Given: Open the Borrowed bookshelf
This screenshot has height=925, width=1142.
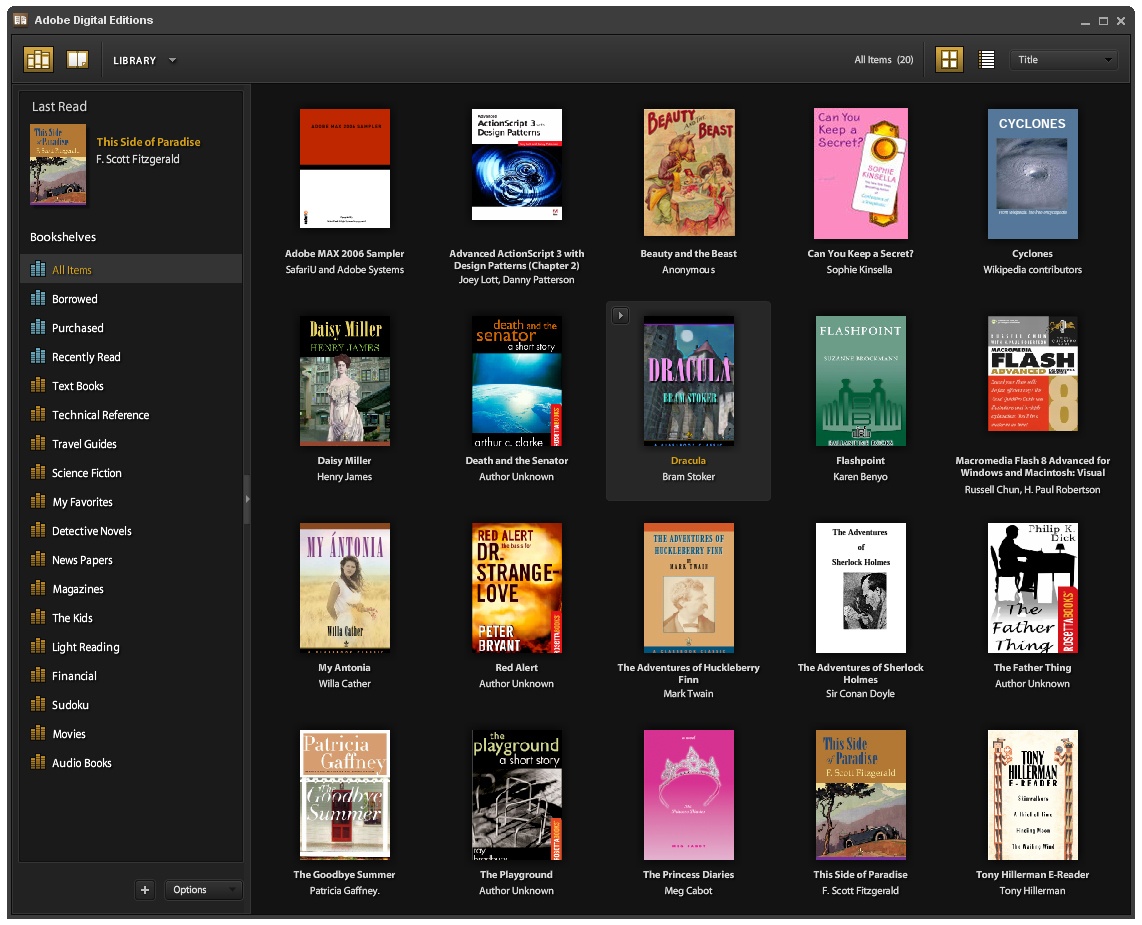Looking at the screenshot, I should pyautogui.click(x=75, y=298).
